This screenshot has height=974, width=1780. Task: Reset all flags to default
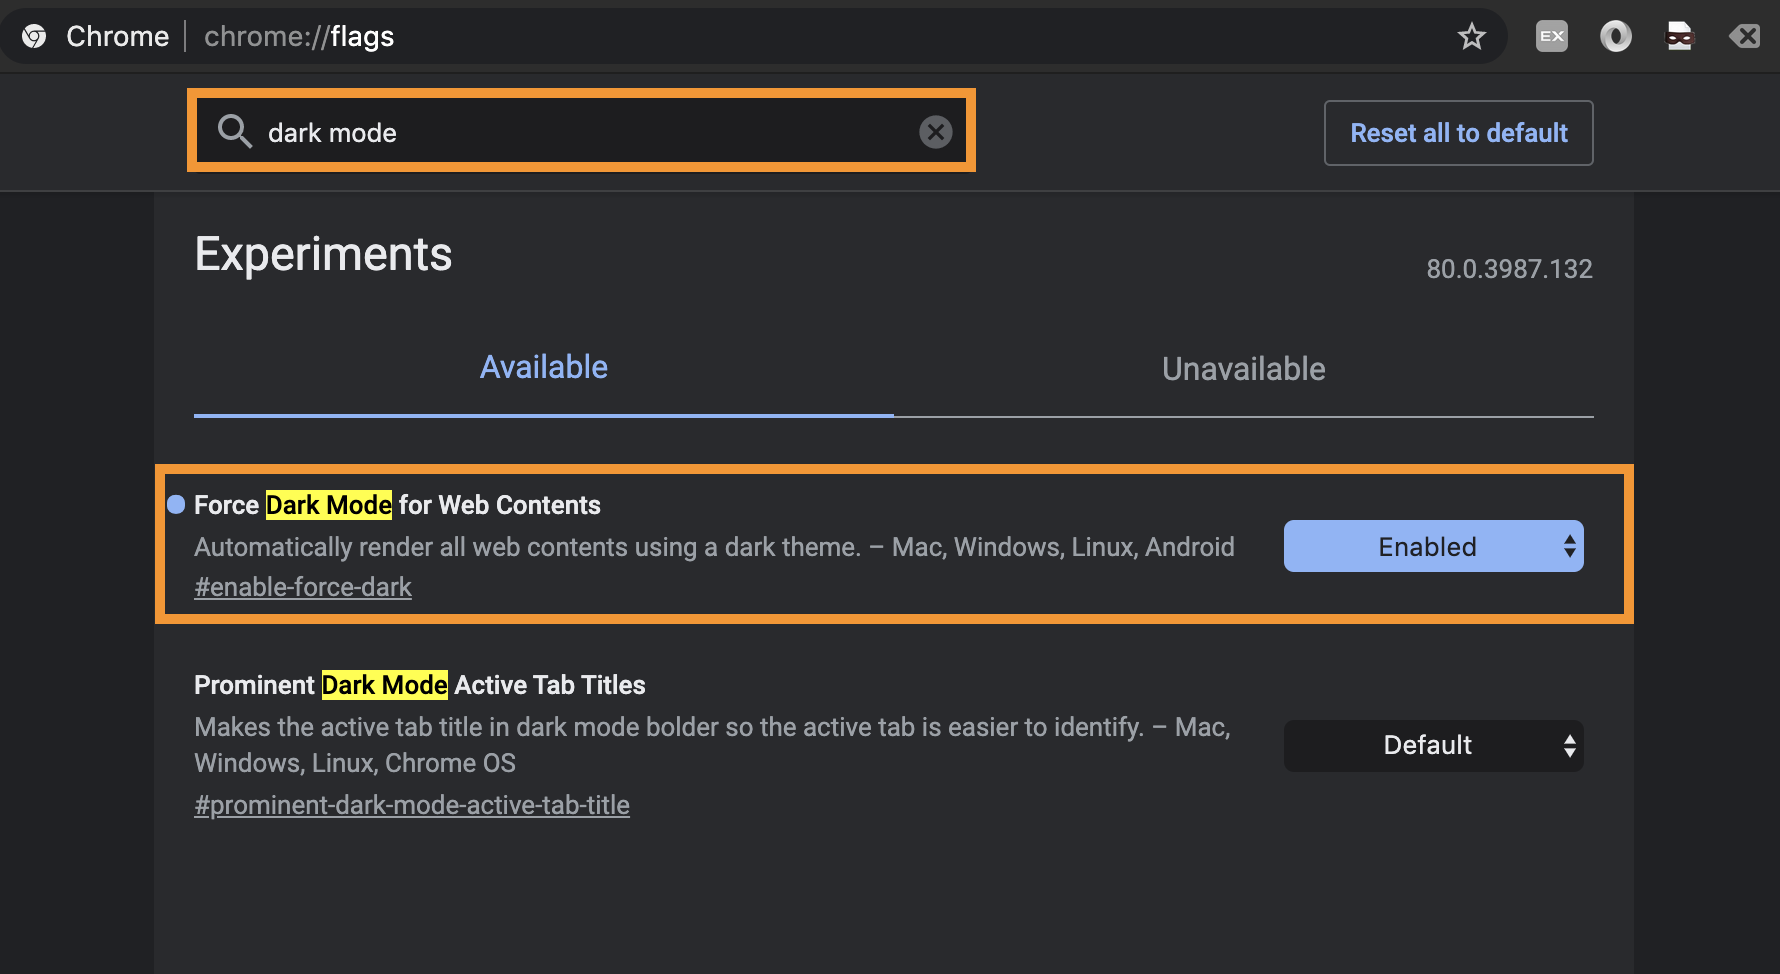tap(1459, 133)
